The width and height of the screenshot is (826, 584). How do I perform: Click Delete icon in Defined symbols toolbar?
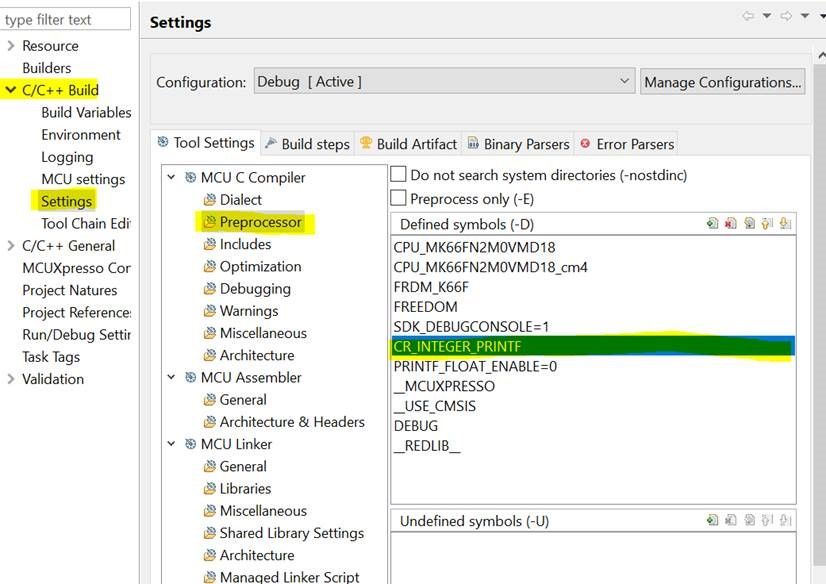pos(730,224)
